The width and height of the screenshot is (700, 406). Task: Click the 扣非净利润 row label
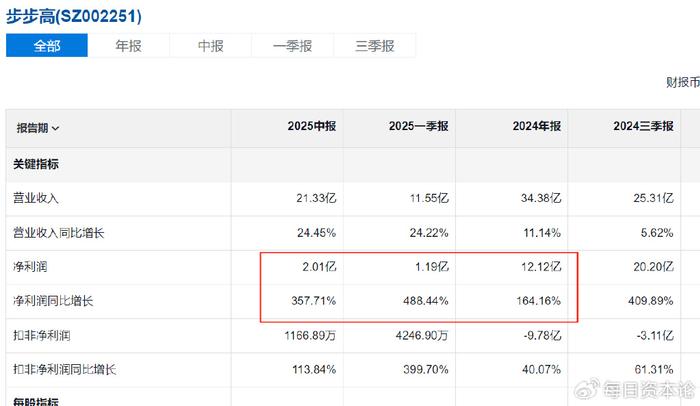(42, 335)
